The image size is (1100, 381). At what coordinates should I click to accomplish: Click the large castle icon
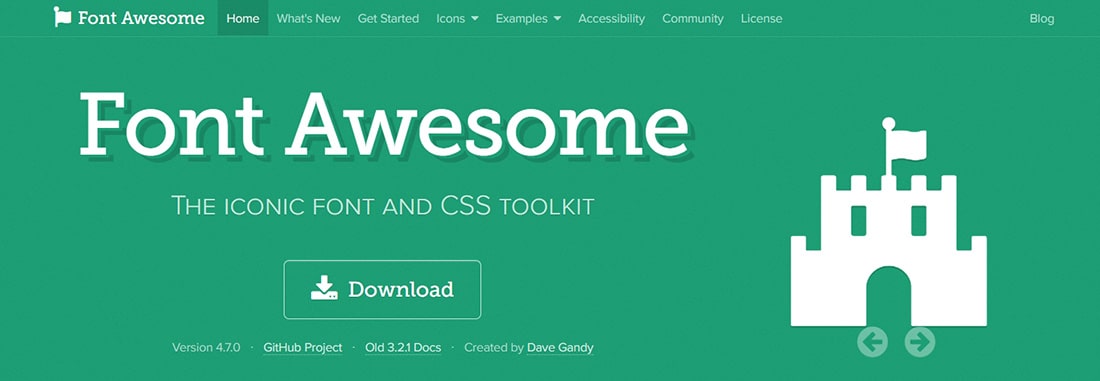(x=889, y=222)
